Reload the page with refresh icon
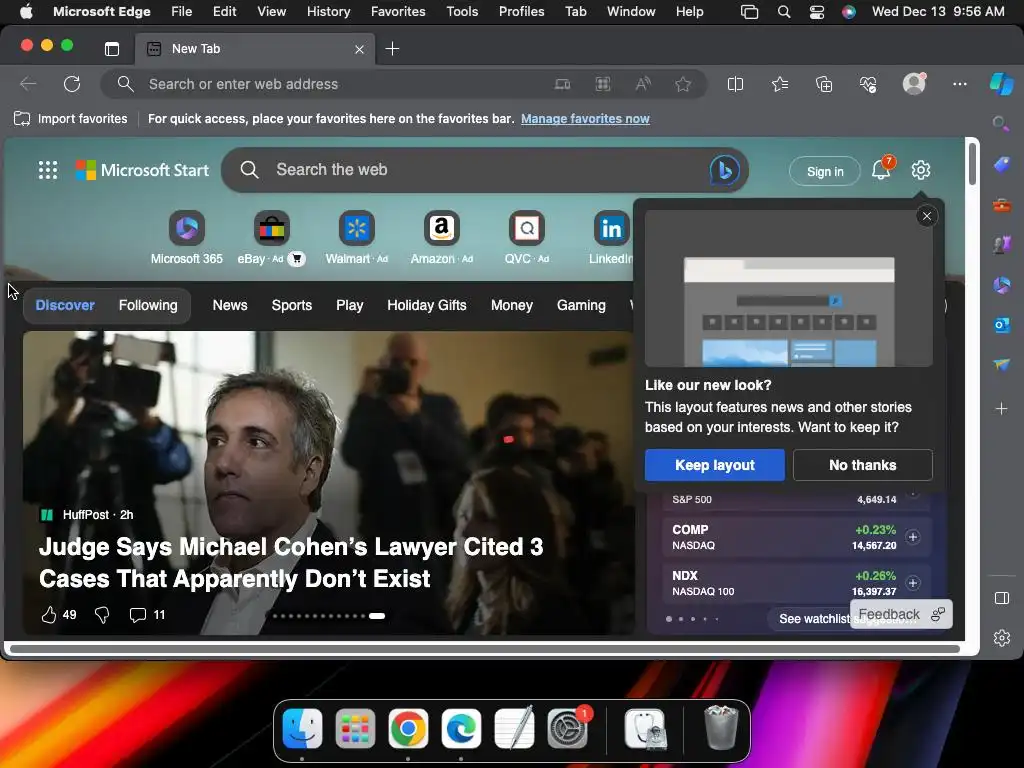 [x=72, y=84]
